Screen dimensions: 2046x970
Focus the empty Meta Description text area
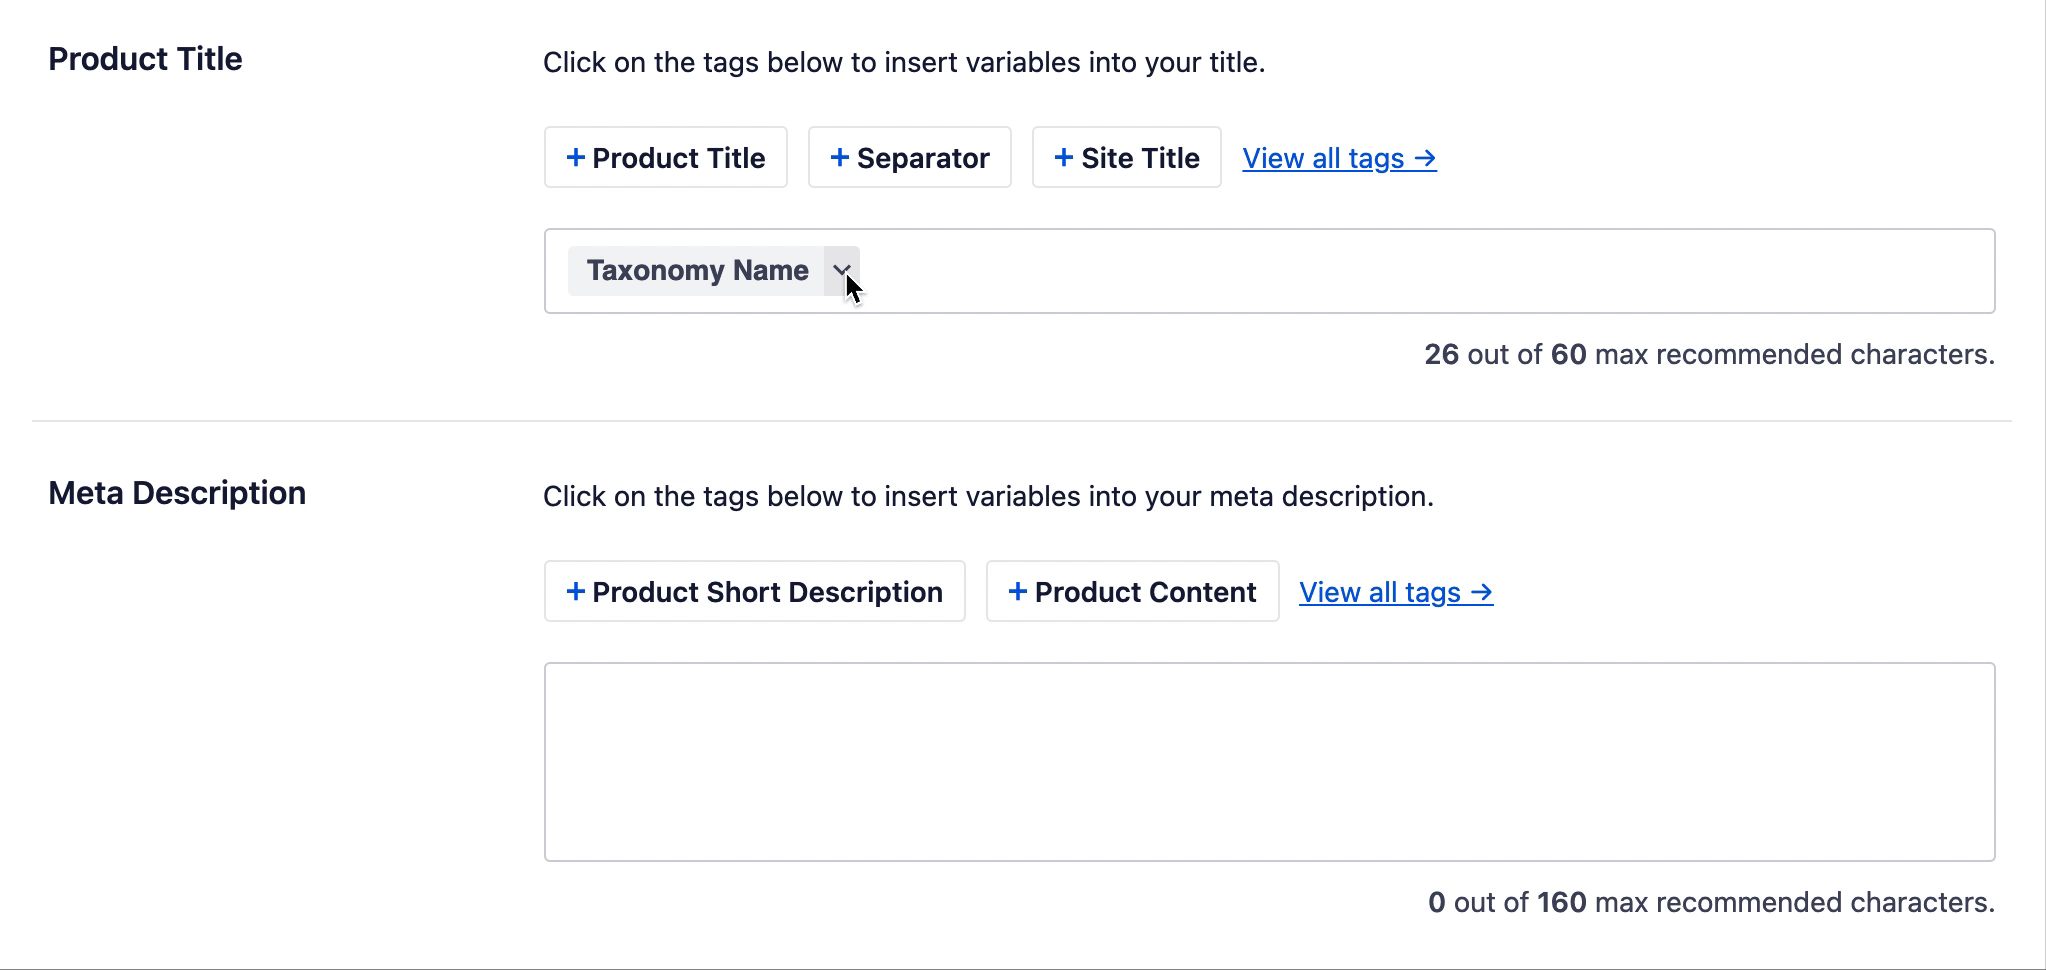point(1270,762)
